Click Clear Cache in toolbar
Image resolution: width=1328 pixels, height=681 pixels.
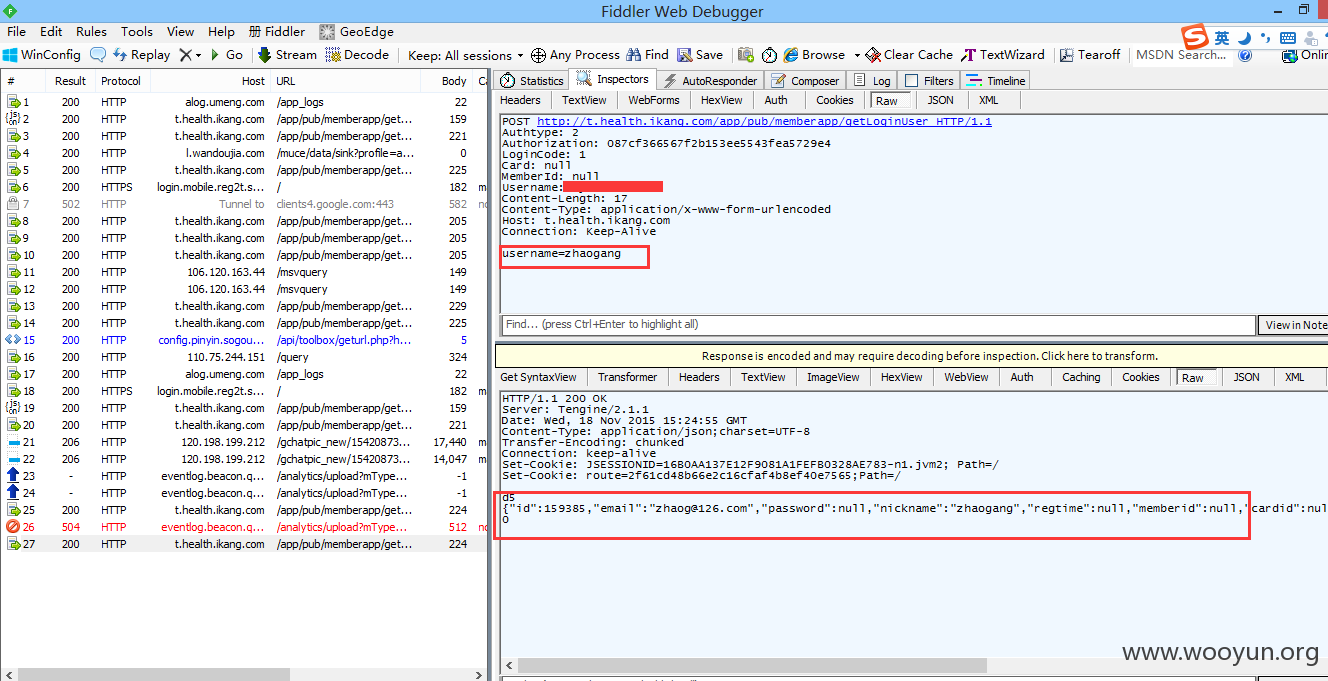909,55
